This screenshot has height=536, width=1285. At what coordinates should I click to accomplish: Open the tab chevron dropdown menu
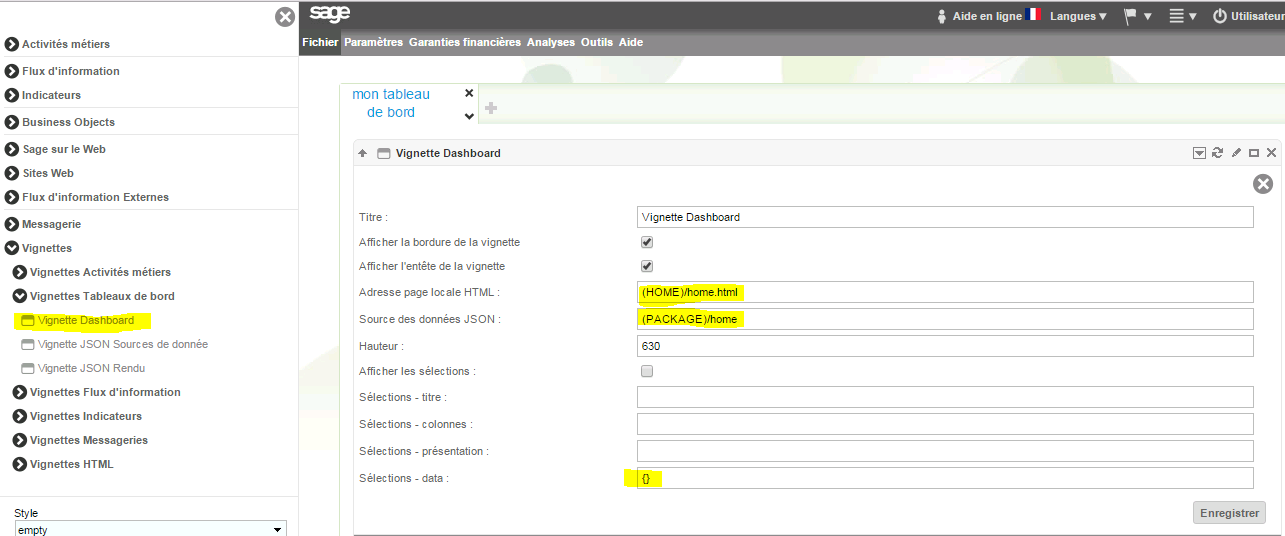coord(469,116)
